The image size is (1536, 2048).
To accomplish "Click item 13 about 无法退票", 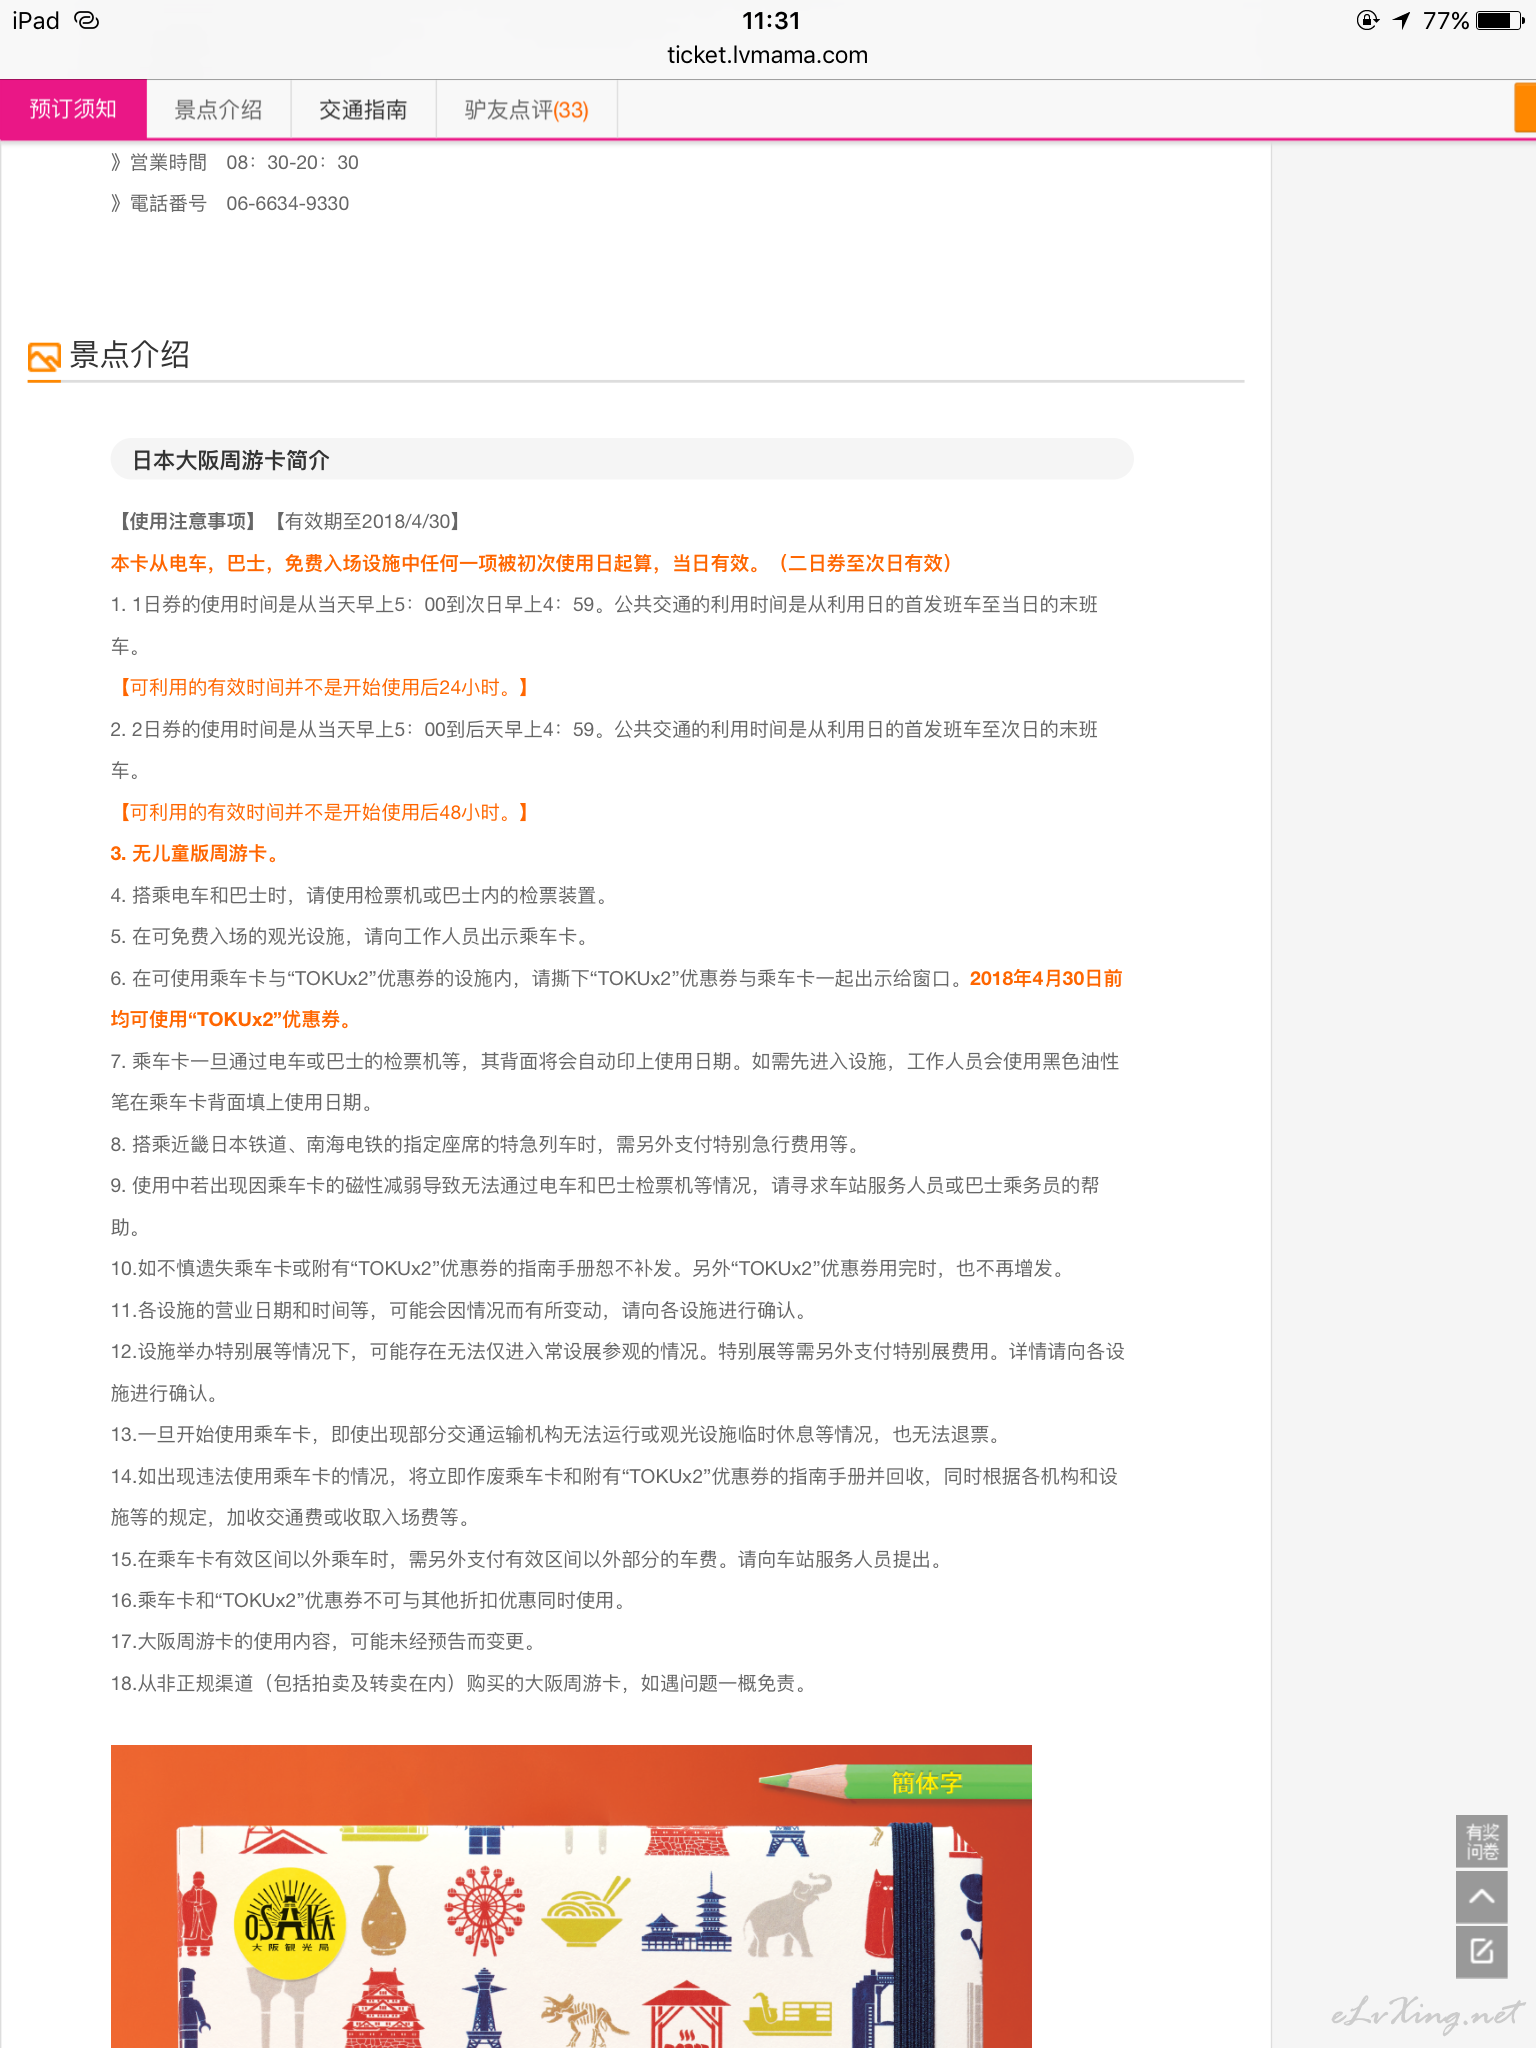I will click(x=558, y=1434).
